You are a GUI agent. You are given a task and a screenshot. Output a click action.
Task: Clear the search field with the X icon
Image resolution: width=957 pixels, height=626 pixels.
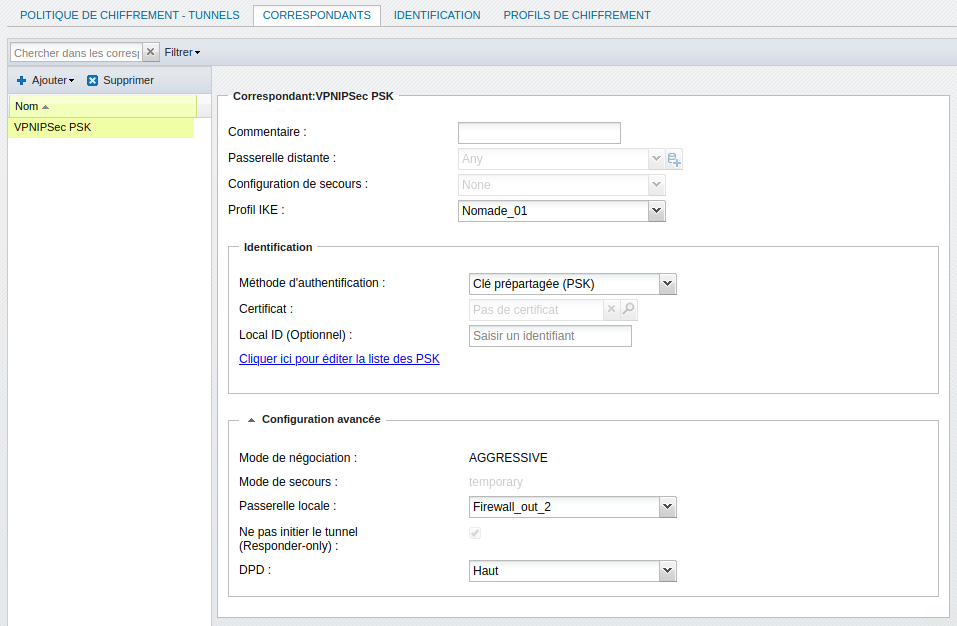pos(151,52)
